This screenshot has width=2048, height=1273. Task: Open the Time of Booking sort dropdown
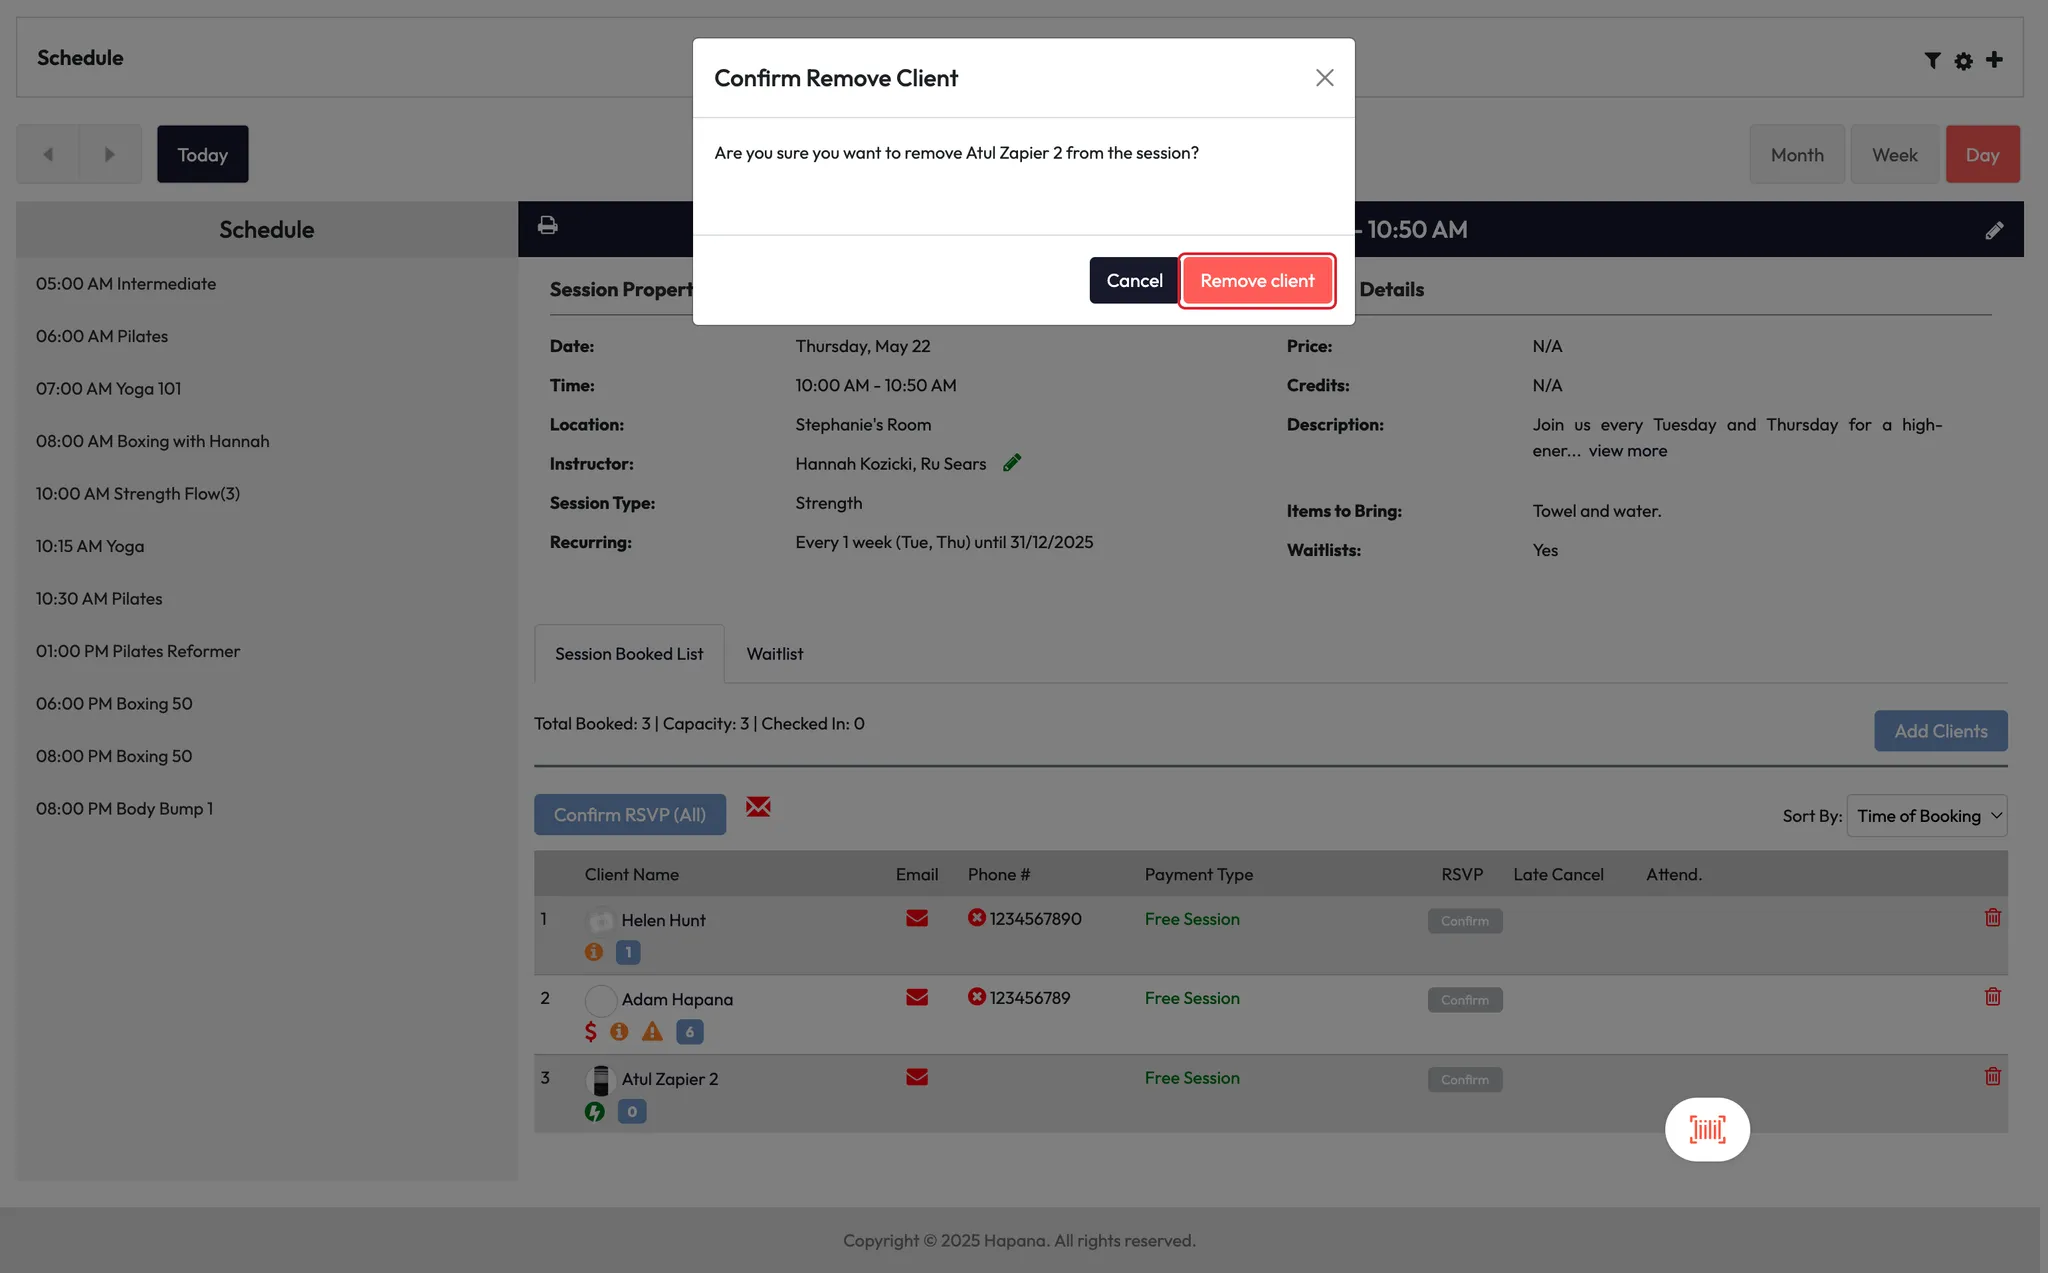pyautogui.click(x=1926, y=816)
